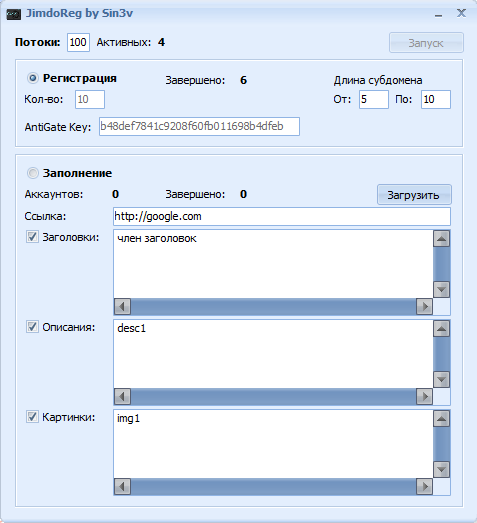The height and width of the screenshot is (523, 477).
Task: Uncheck the Заголовки checkbox
Action: [x=32, y=237]
